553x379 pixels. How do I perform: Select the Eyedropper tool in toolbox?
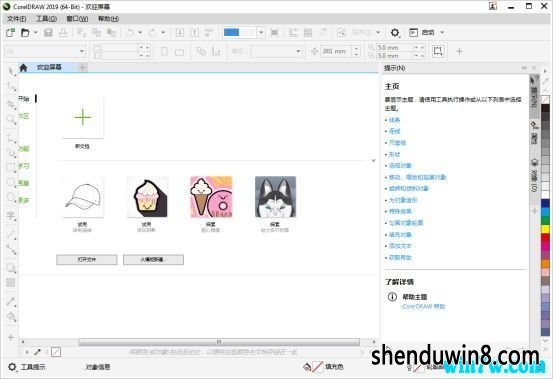11,301
